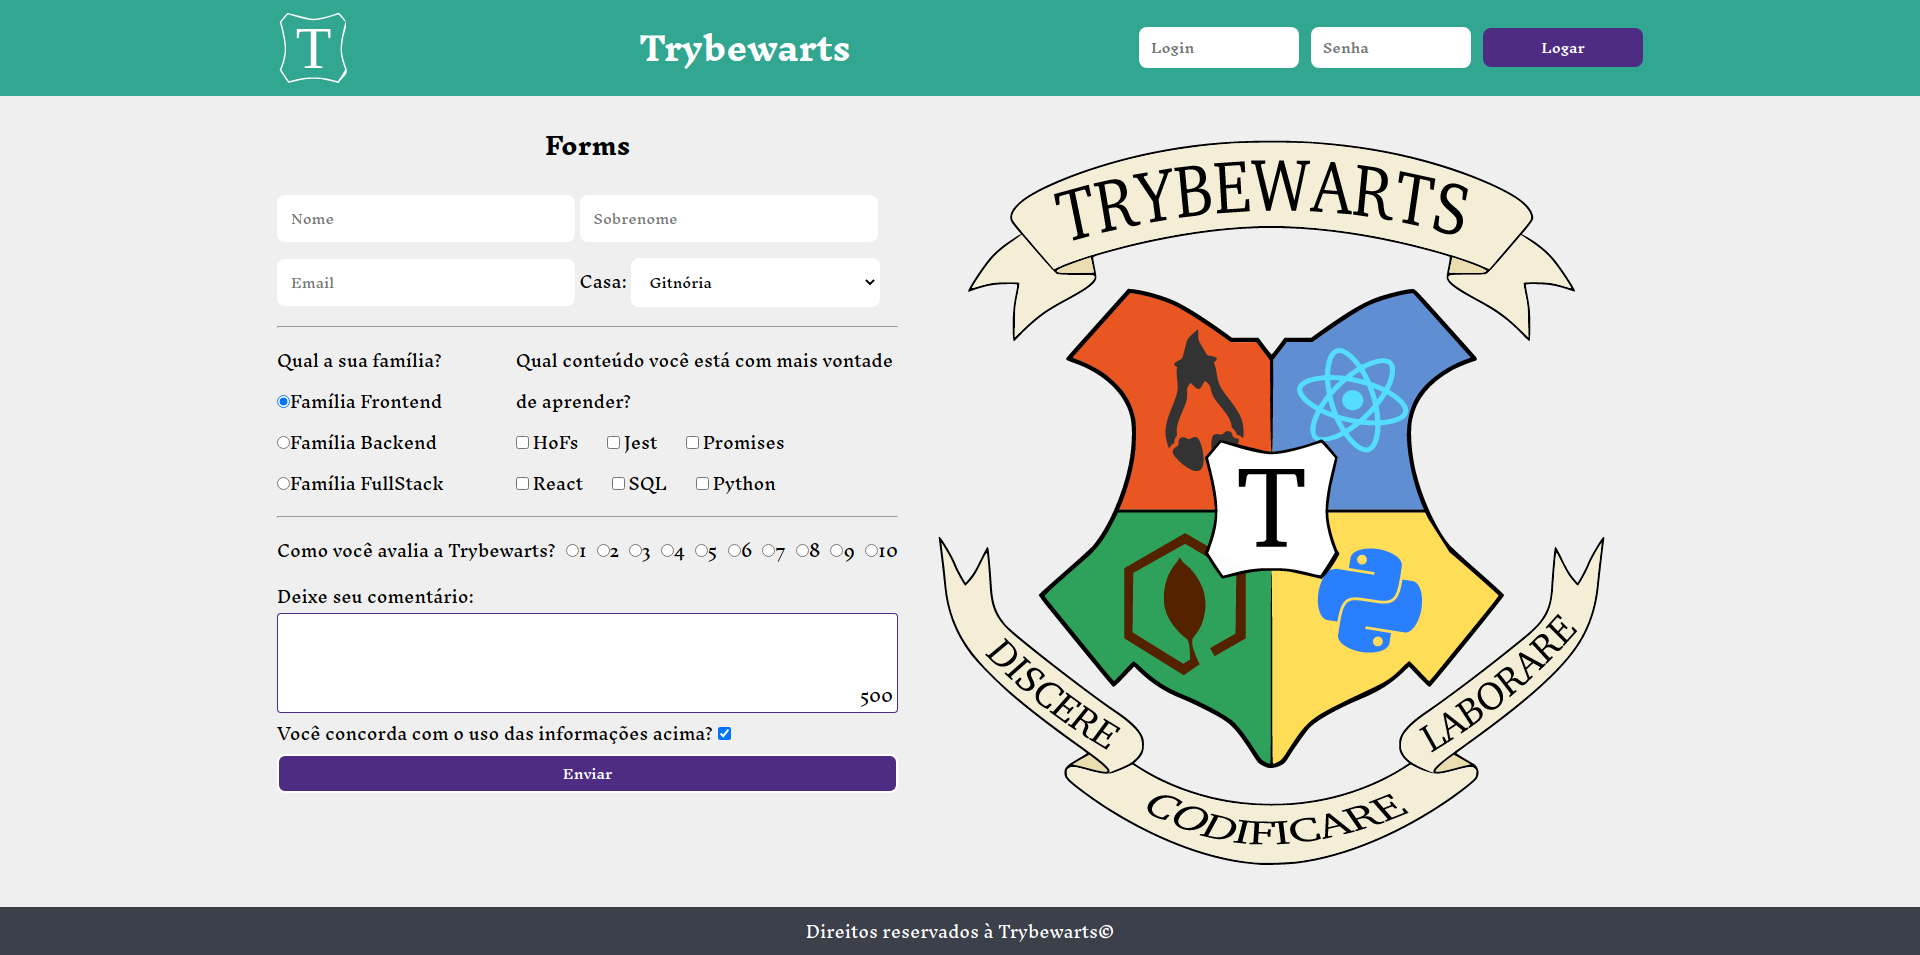Submit the form with Enviar button

[587, 774]
